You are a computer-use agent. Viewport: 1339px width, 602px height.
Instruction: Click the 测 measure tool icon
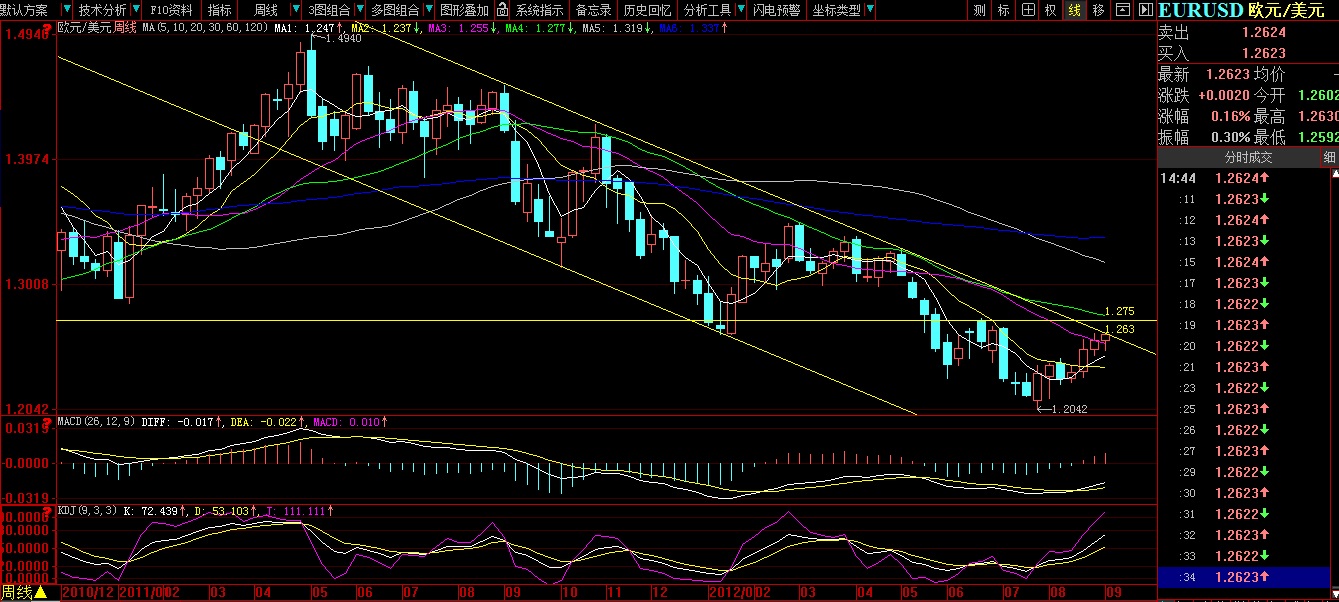(979, 10)
